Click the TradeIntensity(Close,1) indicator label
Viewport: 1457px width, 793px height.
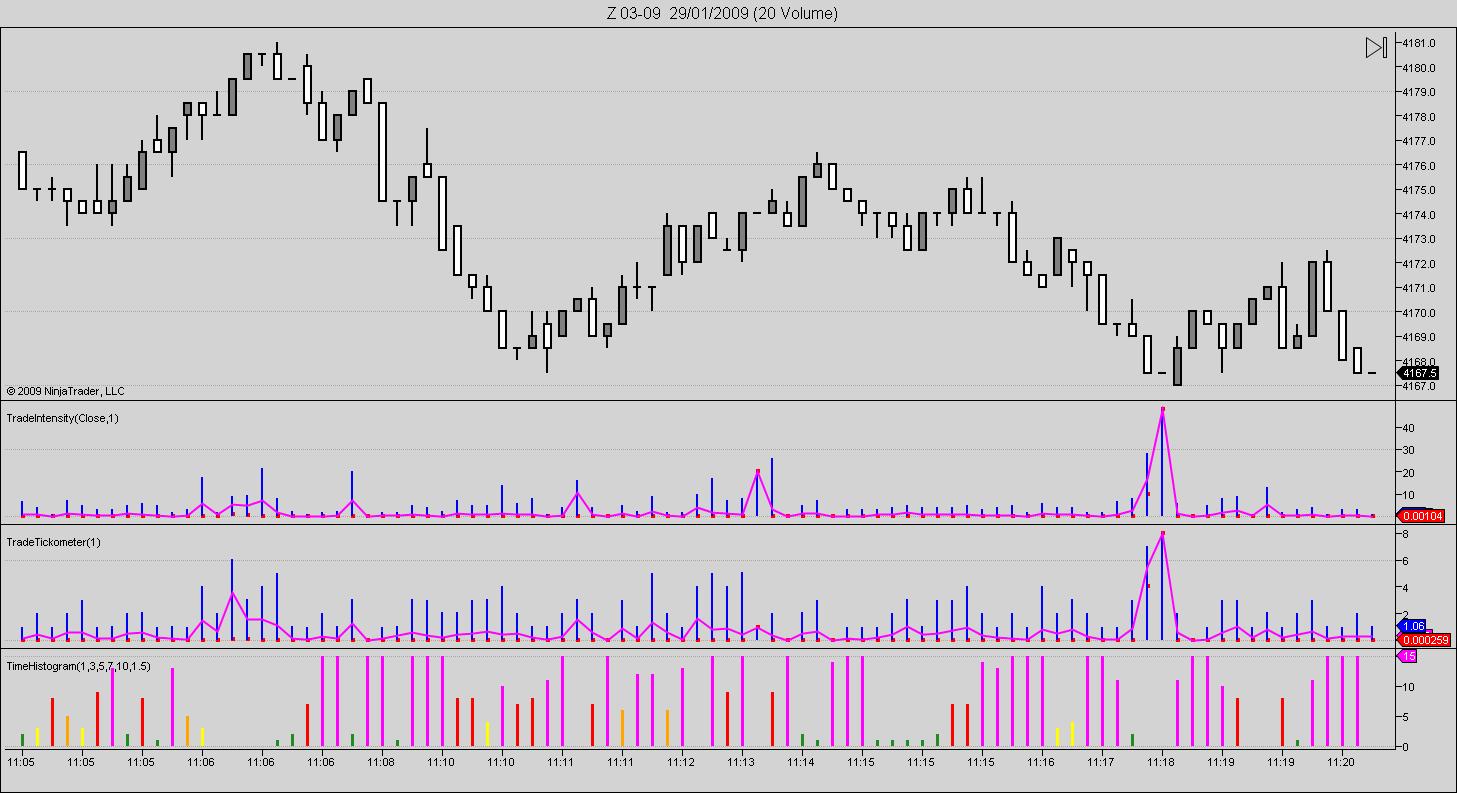coord(62,418)
